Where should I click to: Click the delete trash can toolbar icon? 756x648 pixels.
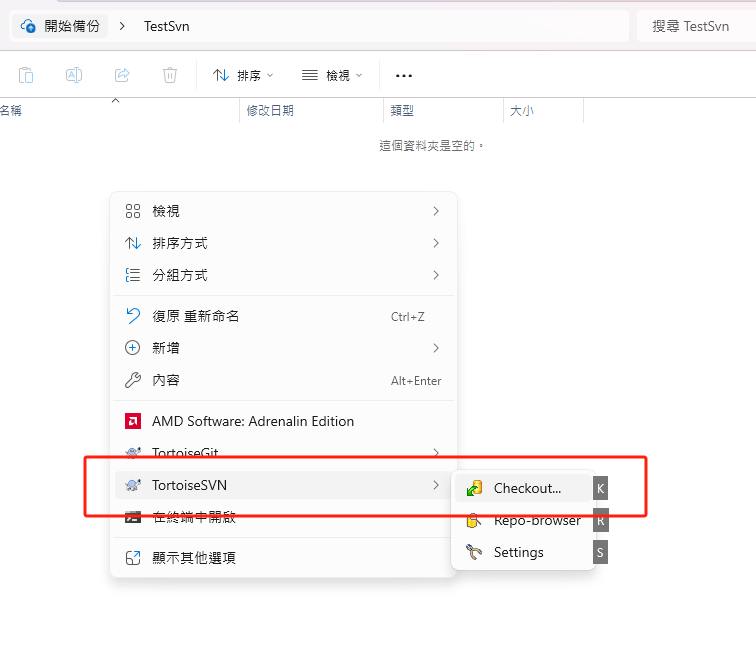click(170, 75)
